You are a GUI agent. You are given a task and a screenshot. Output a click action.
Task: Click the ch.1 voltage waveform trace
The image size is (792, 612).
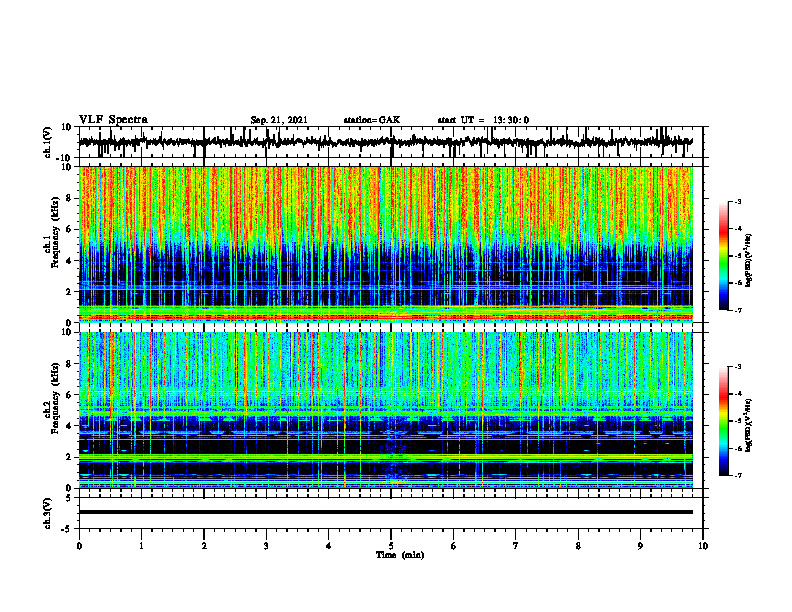(x=386, y=142)
